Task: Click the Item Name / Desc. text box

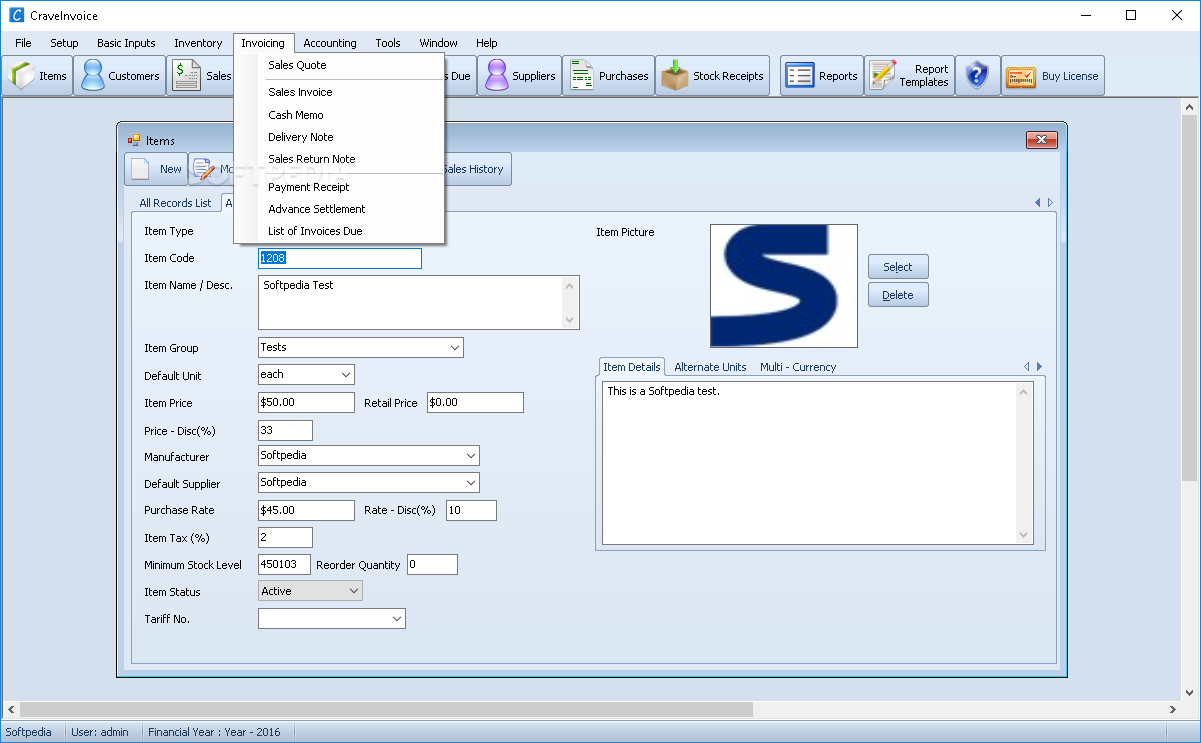Action: [419, 302]
